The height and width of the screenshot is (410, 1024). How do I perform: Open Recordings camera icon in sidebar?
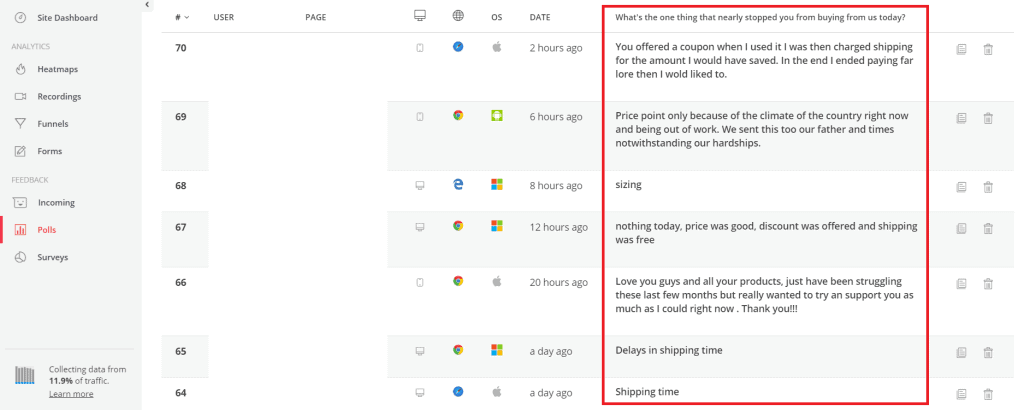click(x=20, y=97)
